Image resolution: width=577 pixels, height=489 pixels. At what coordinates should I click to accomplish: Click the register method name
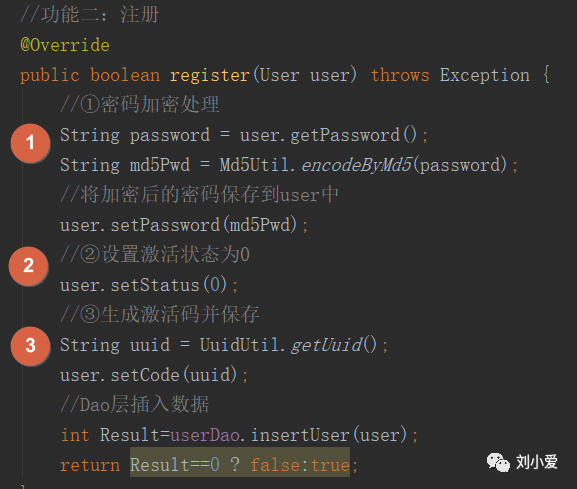[210, 75]
